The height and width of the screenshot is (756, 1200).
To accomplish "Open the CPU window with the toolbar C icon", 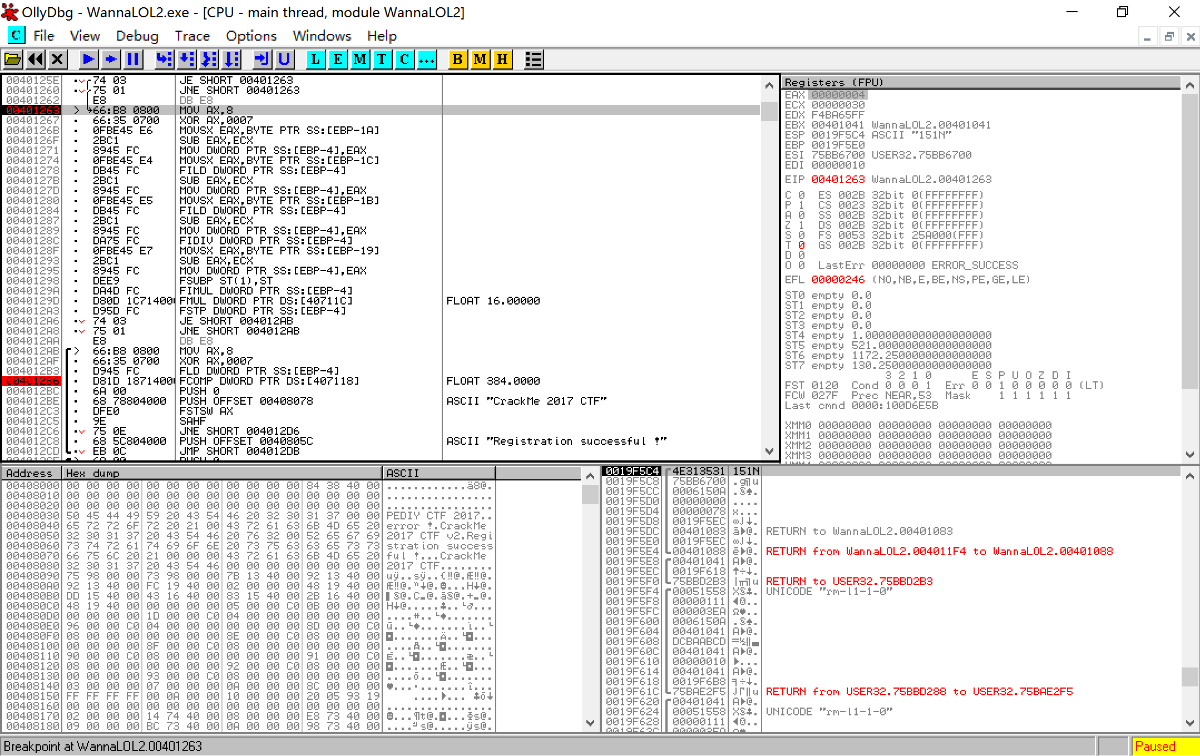I will point(404,60).
